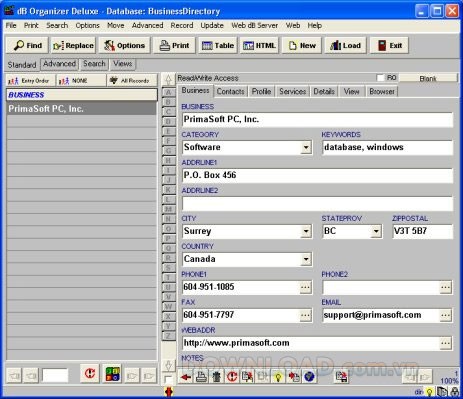Click the Exit toolbar button
This screenshot has width=463, height=399.
[x=389, y=45]
